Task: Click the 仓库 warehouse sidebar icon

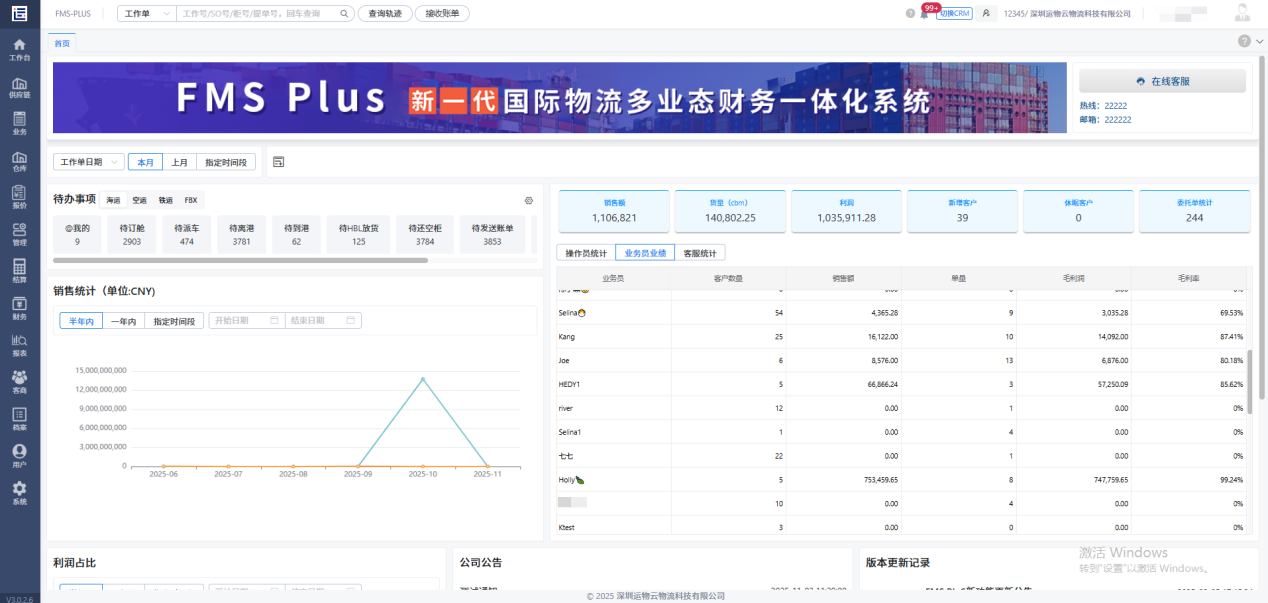Action: coord(19,160)
